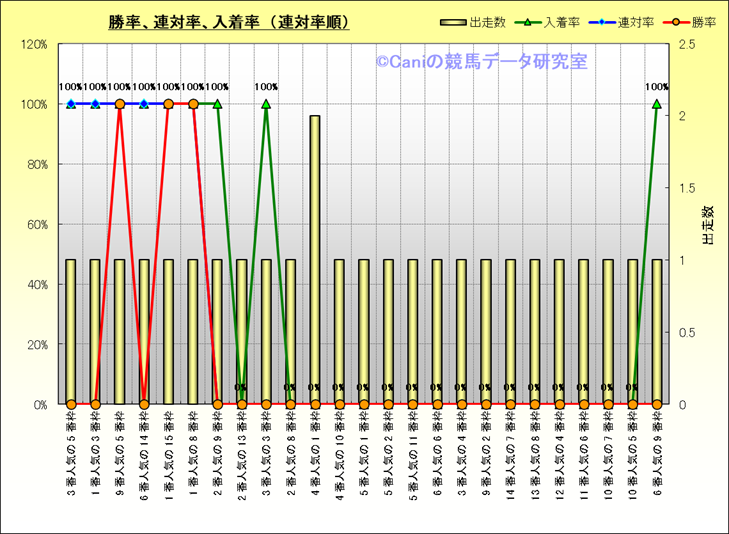Click the green triangle marker at far right 100%

(x=657, y=104)
